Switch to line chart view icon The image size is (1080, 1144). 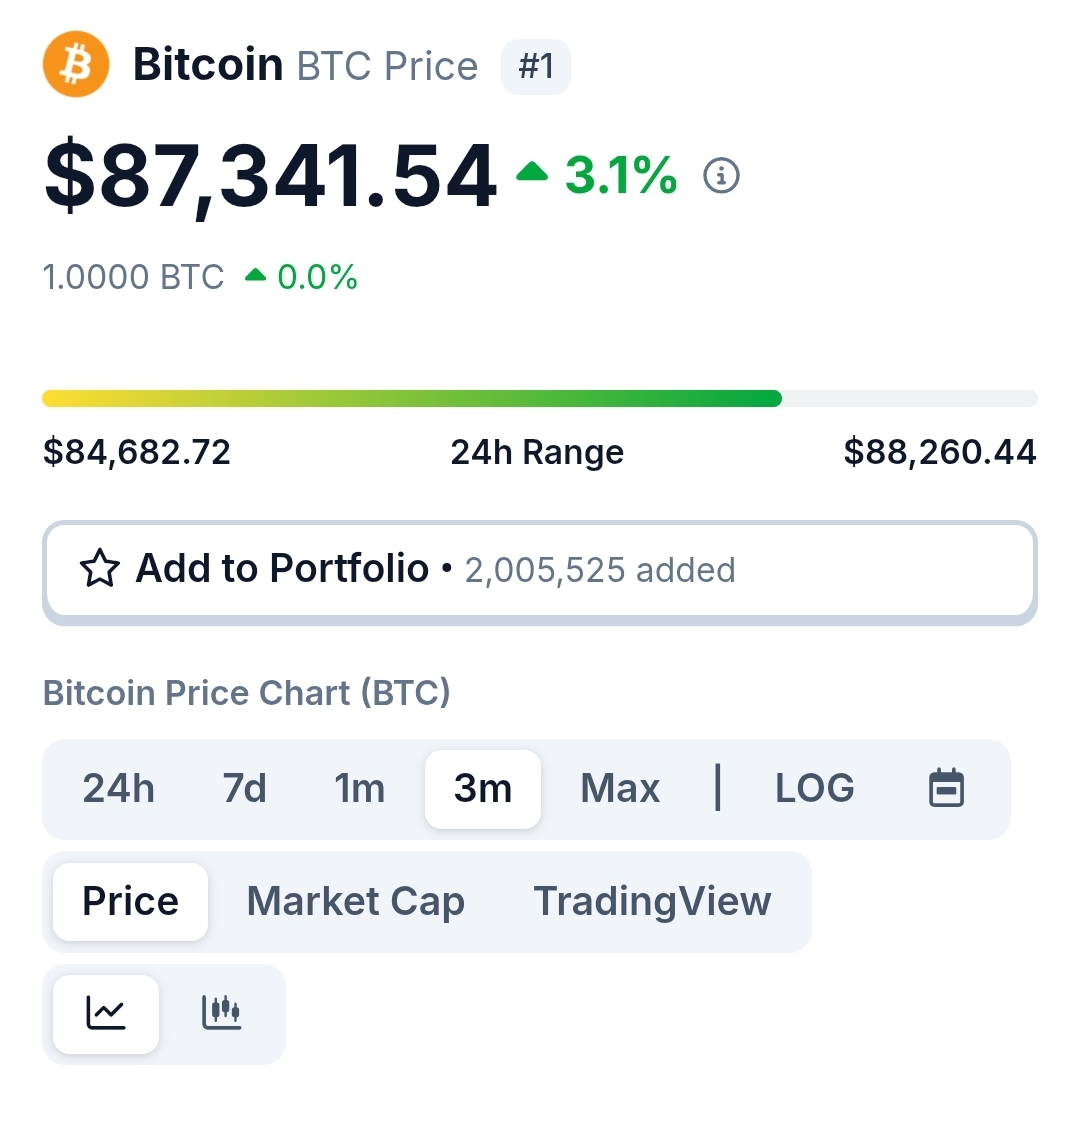pyautogui.click(x=106, y=1013)
